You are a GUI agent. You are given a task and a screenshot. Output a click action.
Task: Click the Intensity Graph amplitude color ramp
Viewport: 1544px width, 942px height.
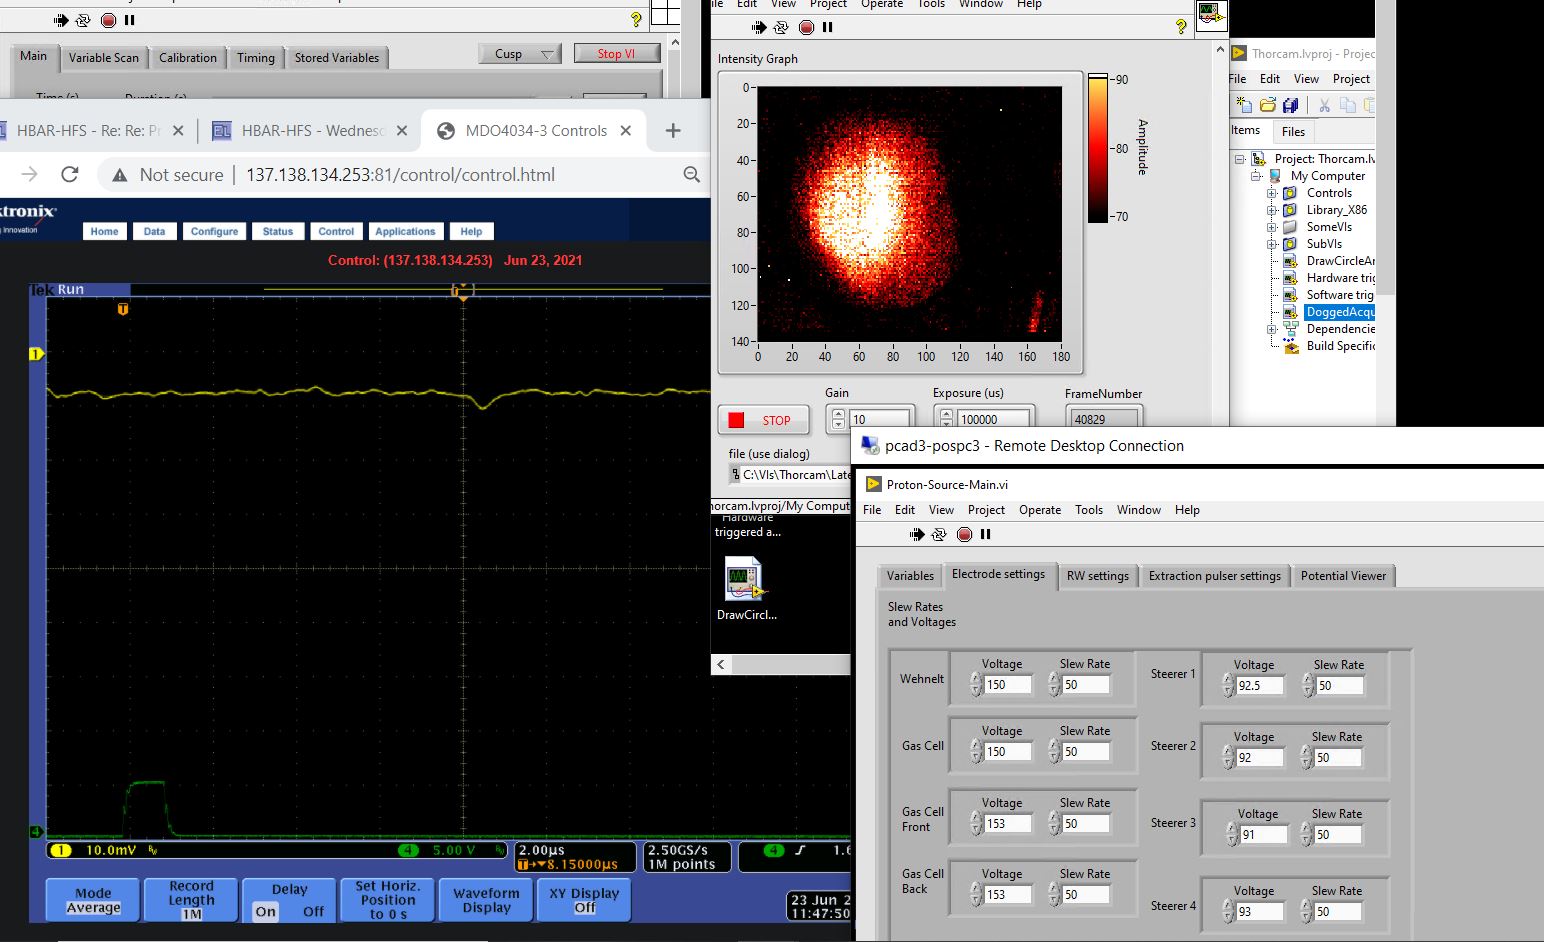tap(1098, 148)
